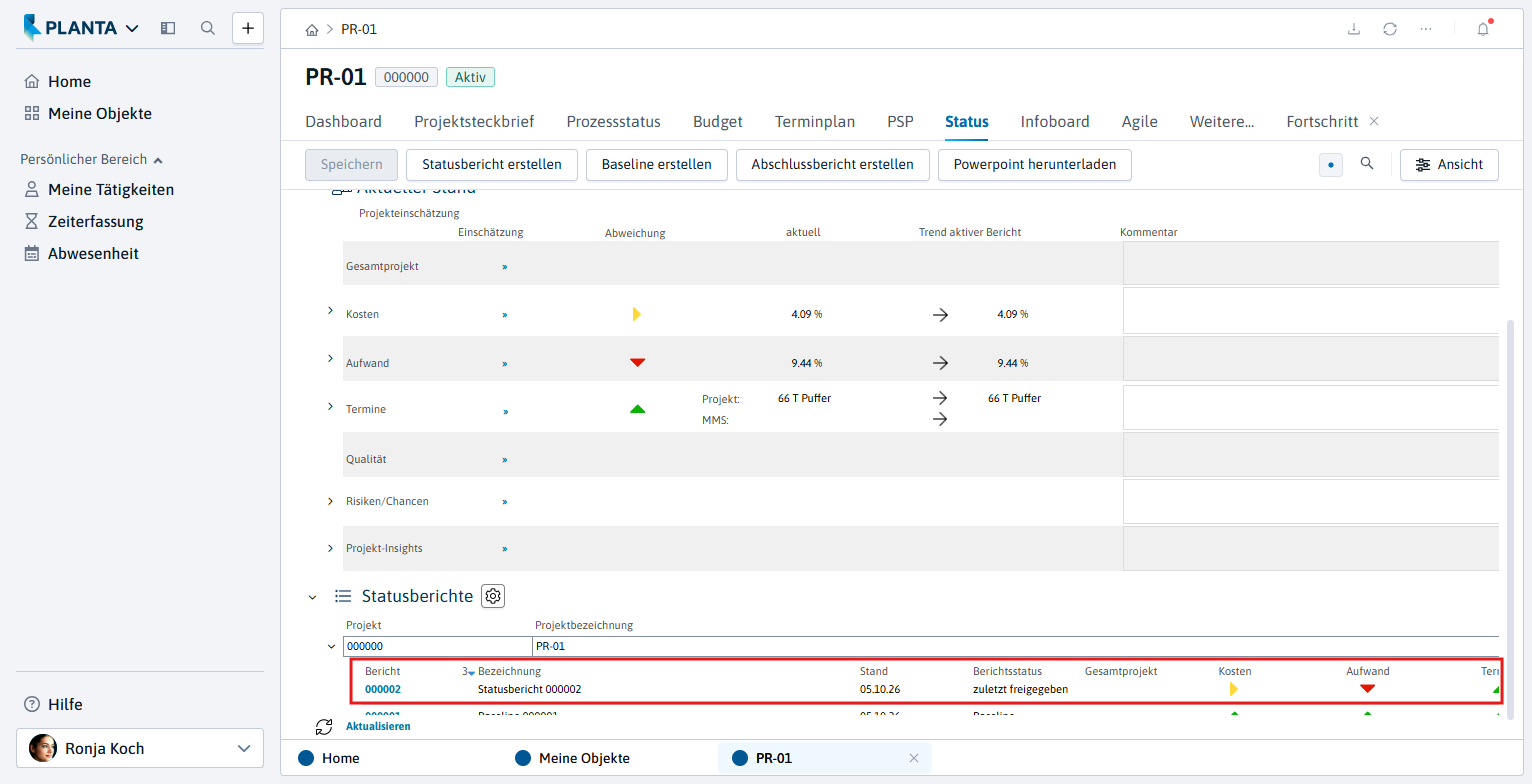
Task: Expand the Termine row
Action: 330,406
